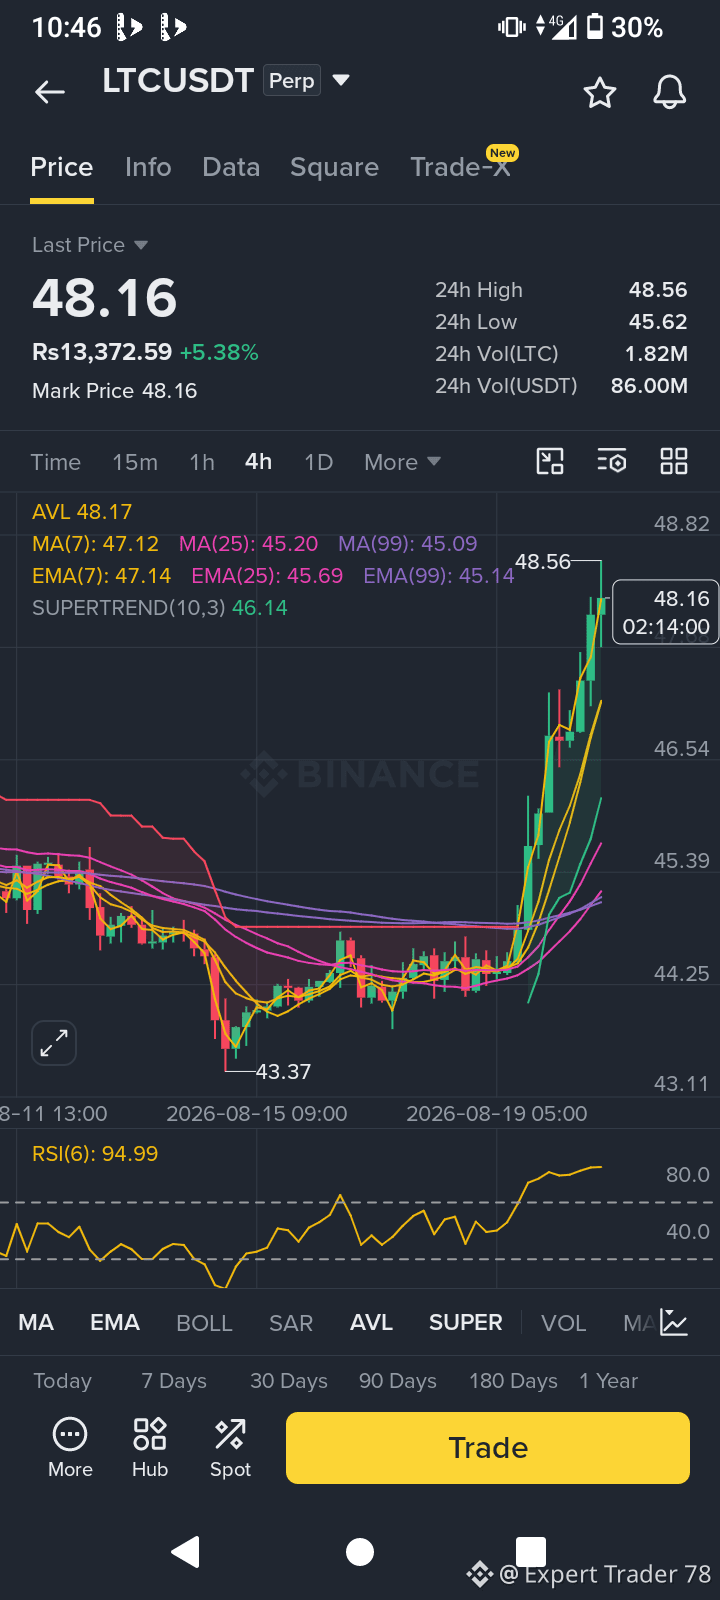Add LTCUSDT to favorites with star
The image size is (720, 1600).
tap(600, 92)
